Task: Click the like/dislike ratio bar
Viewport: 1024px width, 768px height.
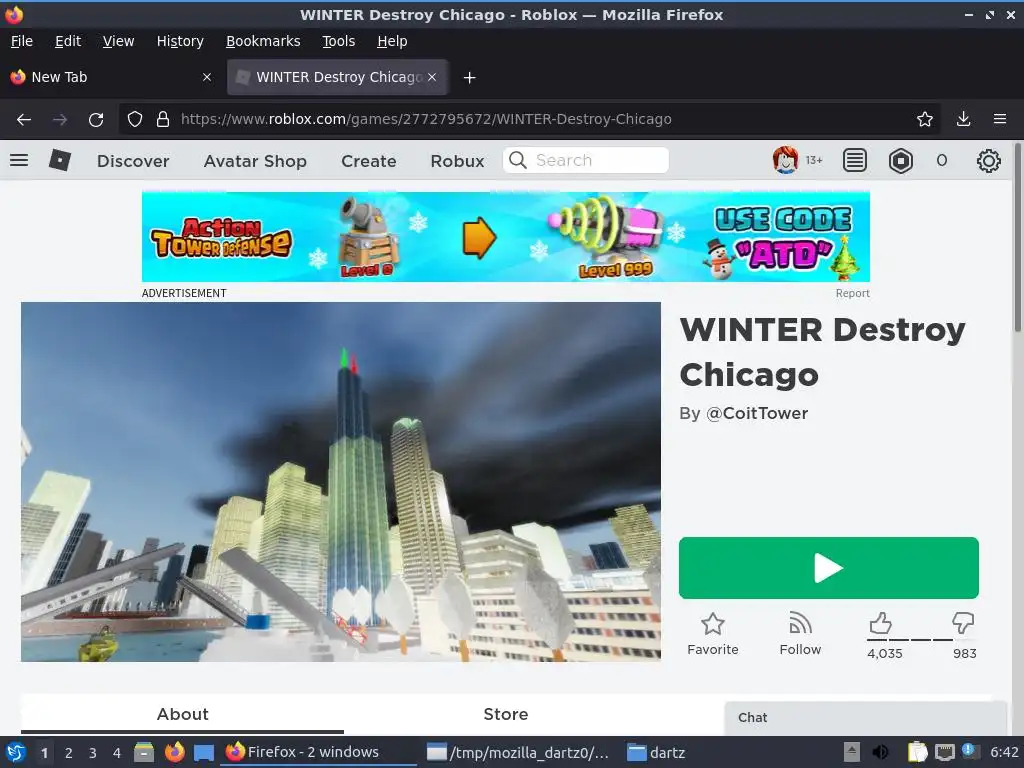Action: coord(921,640)
